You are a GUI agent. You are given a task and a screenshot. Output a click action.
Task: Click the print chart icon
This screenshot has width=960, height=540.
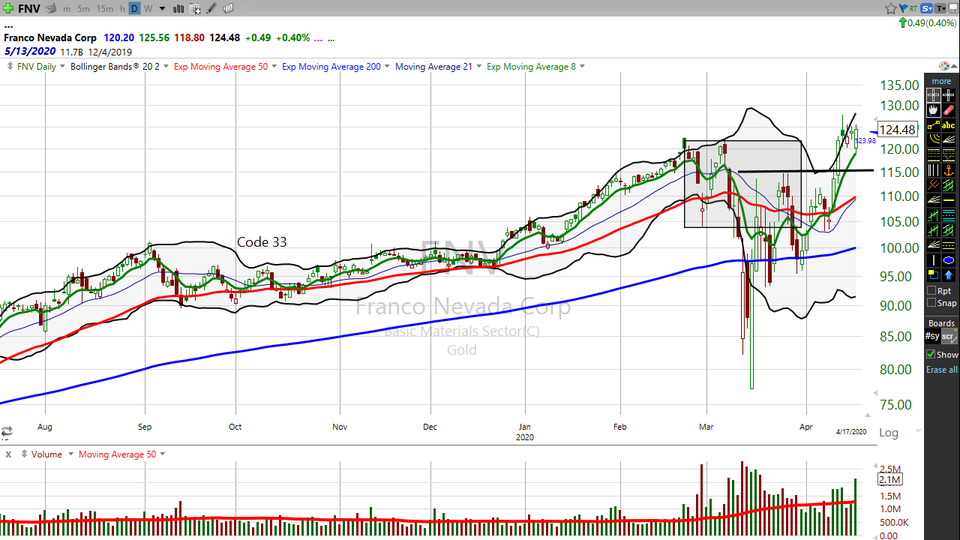(x=51, y=9)
